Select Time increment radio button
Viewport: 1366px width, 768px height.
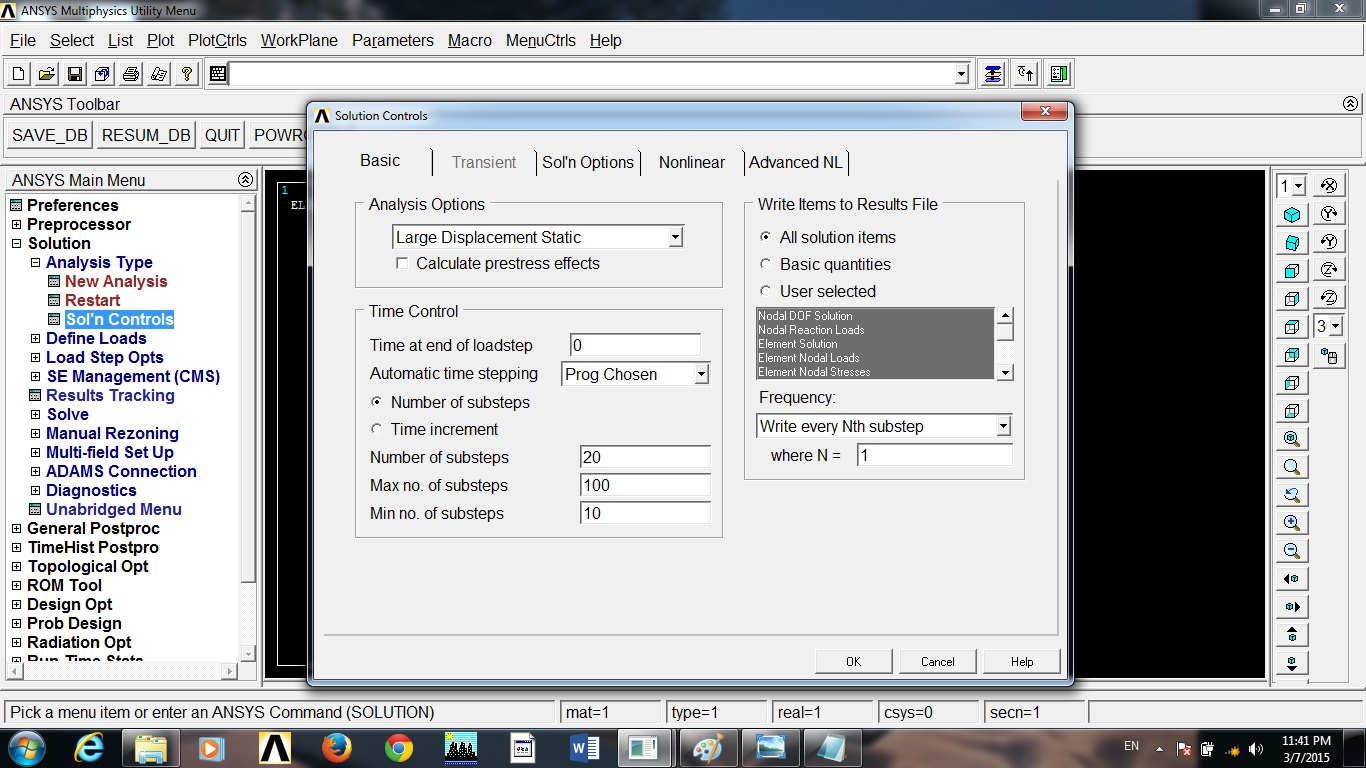click(x=376, y=429)
